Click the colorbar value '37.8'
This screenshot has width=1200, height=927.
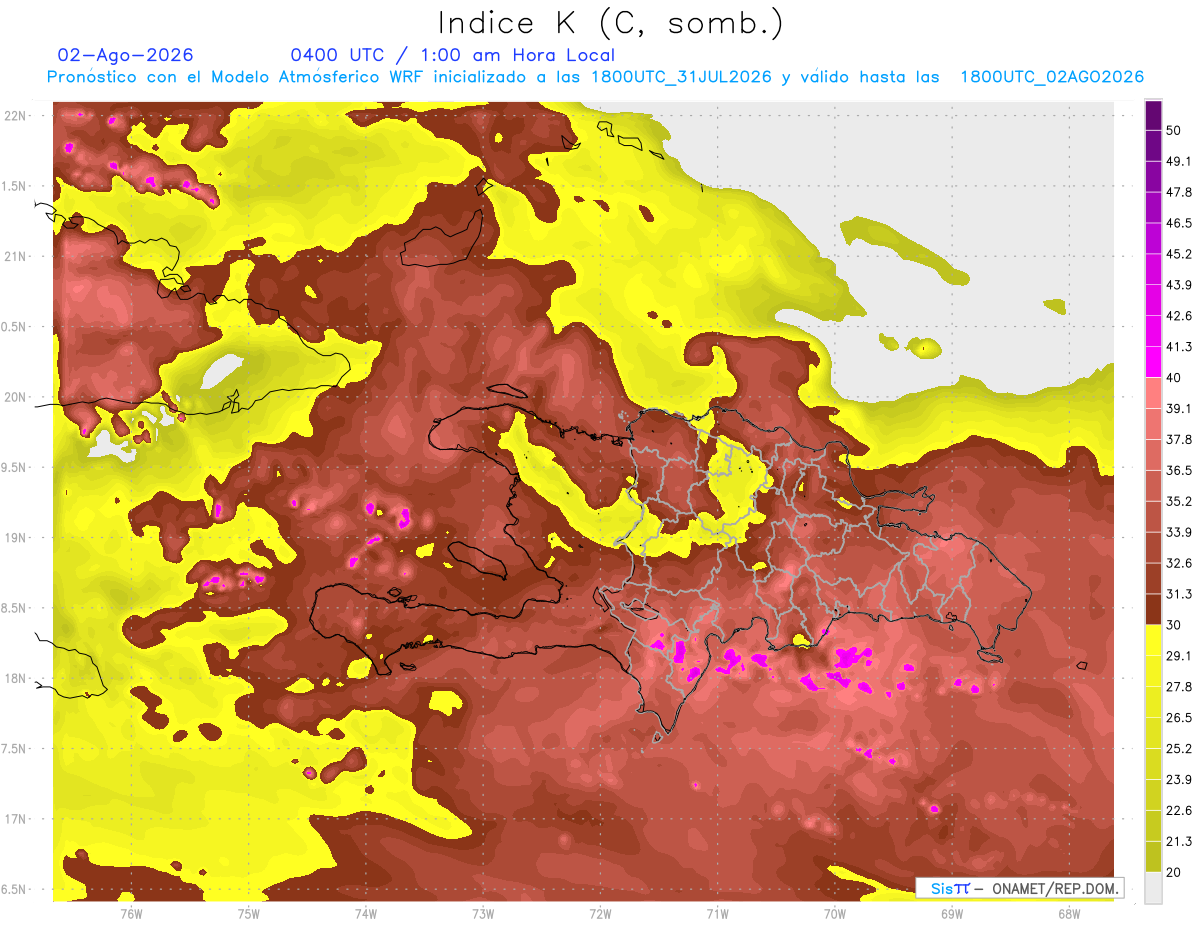click(x=1178, y=440)
